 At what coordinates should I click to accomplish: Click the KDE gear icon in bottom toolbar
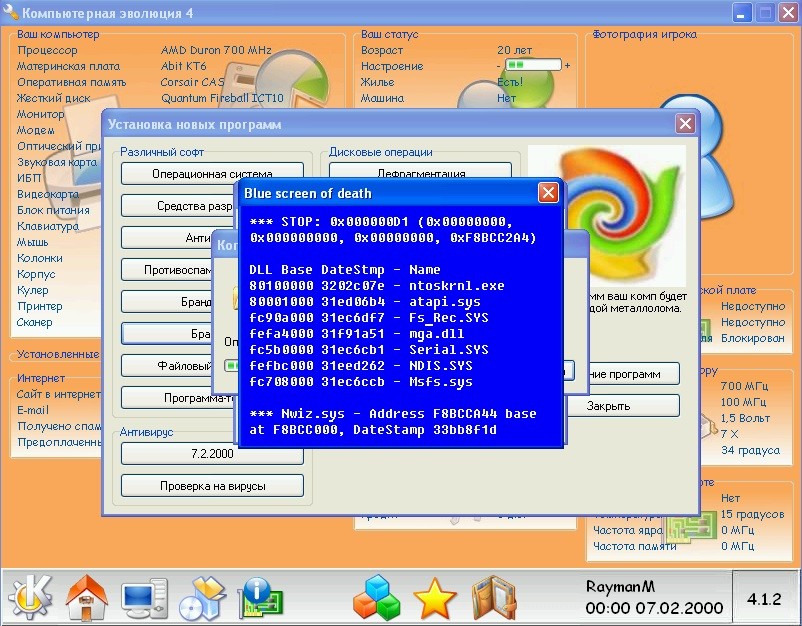(30, 596)
